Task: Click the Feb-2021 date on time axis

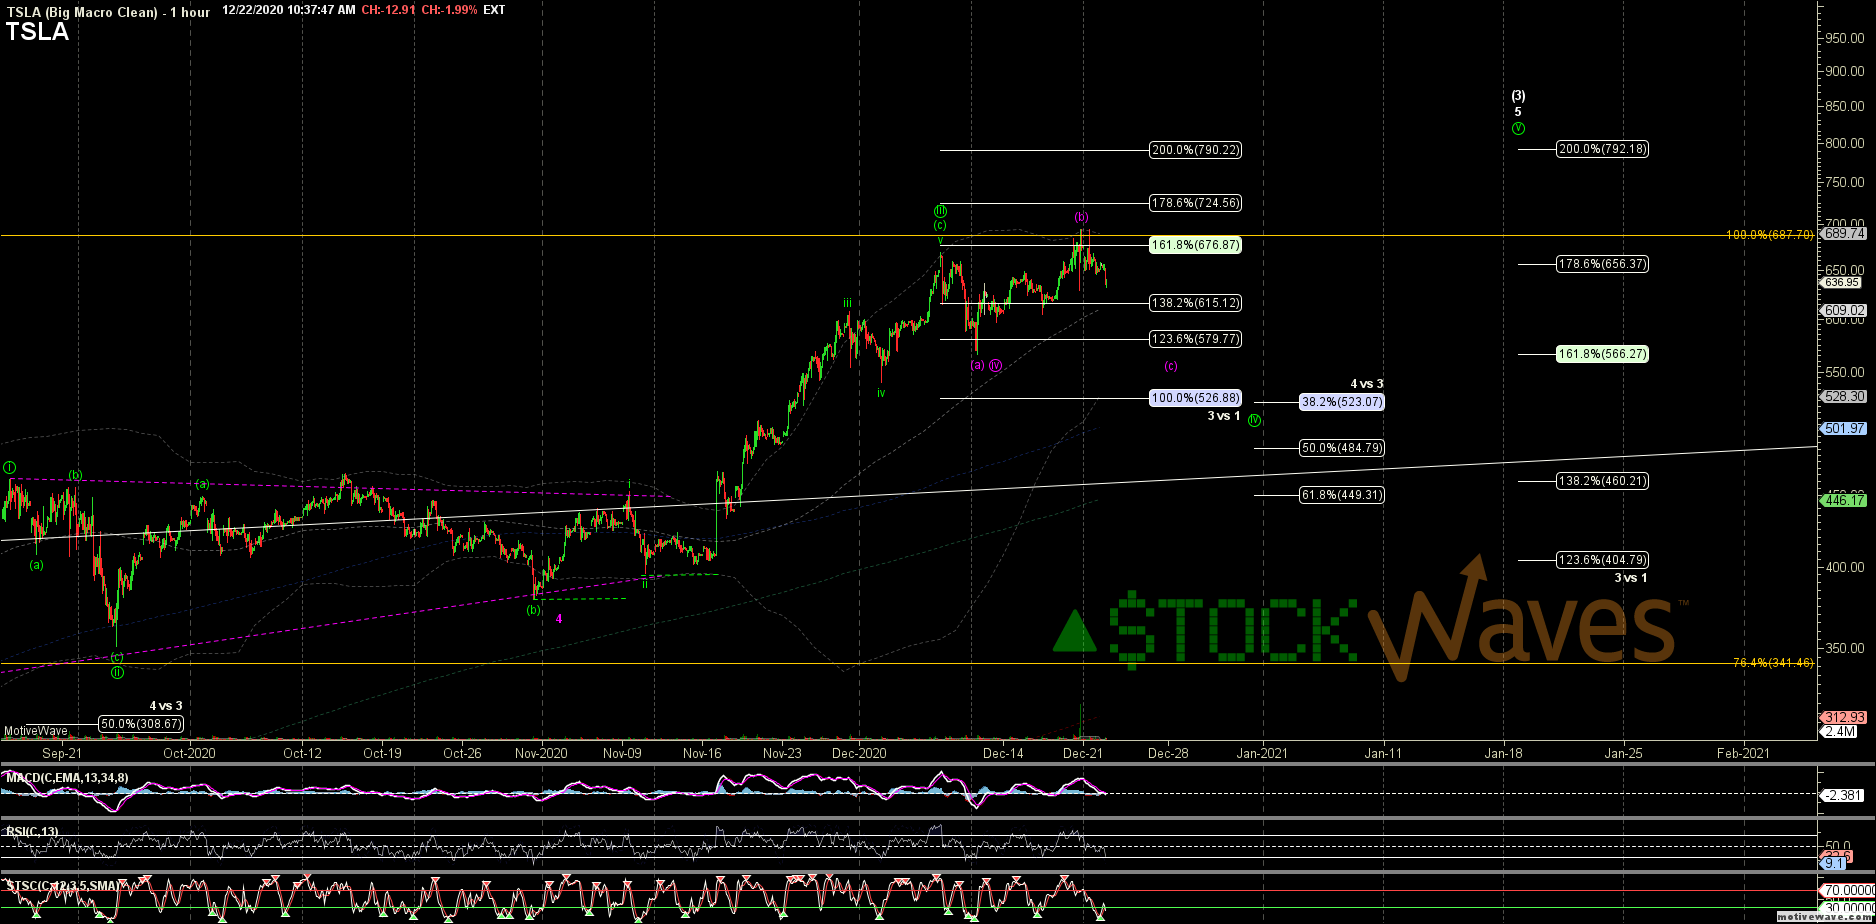Action: 1742,752
